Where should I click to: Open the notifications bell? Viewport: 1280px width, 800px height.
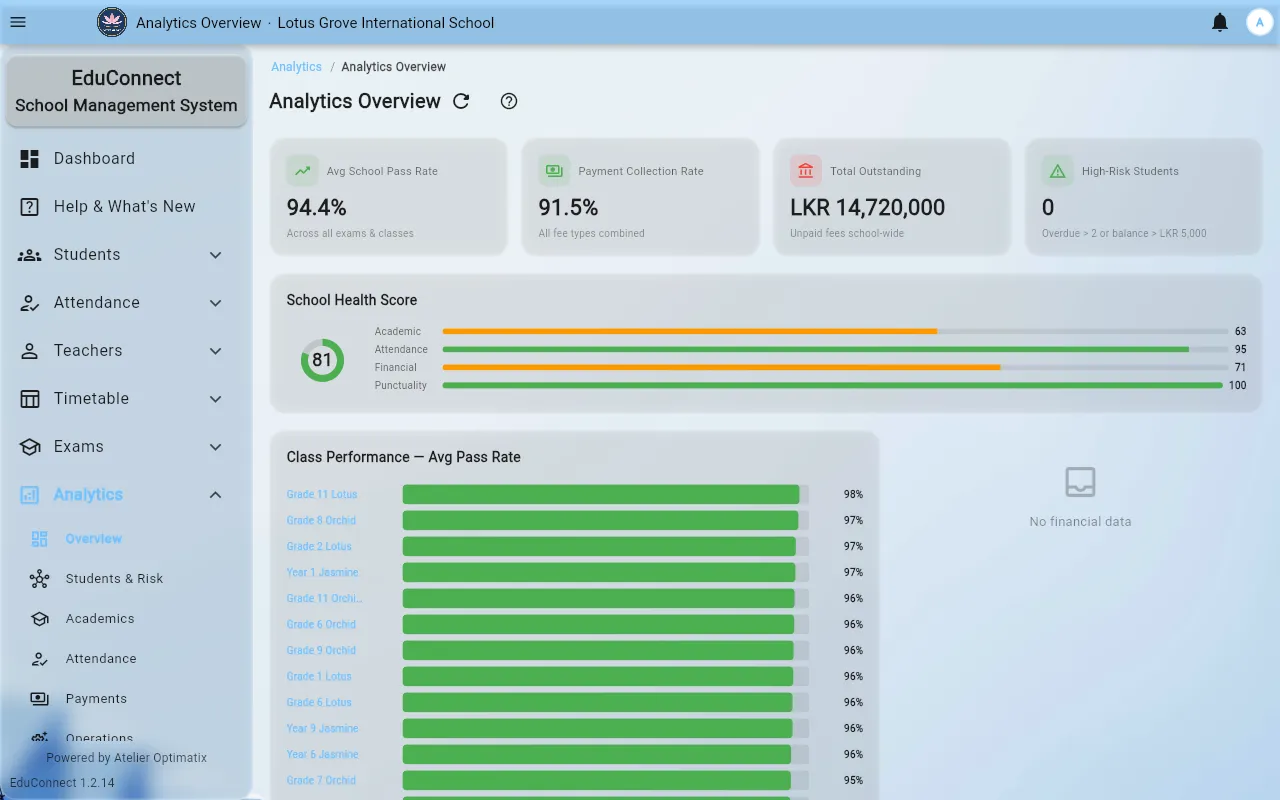[x=1220, y=22]
